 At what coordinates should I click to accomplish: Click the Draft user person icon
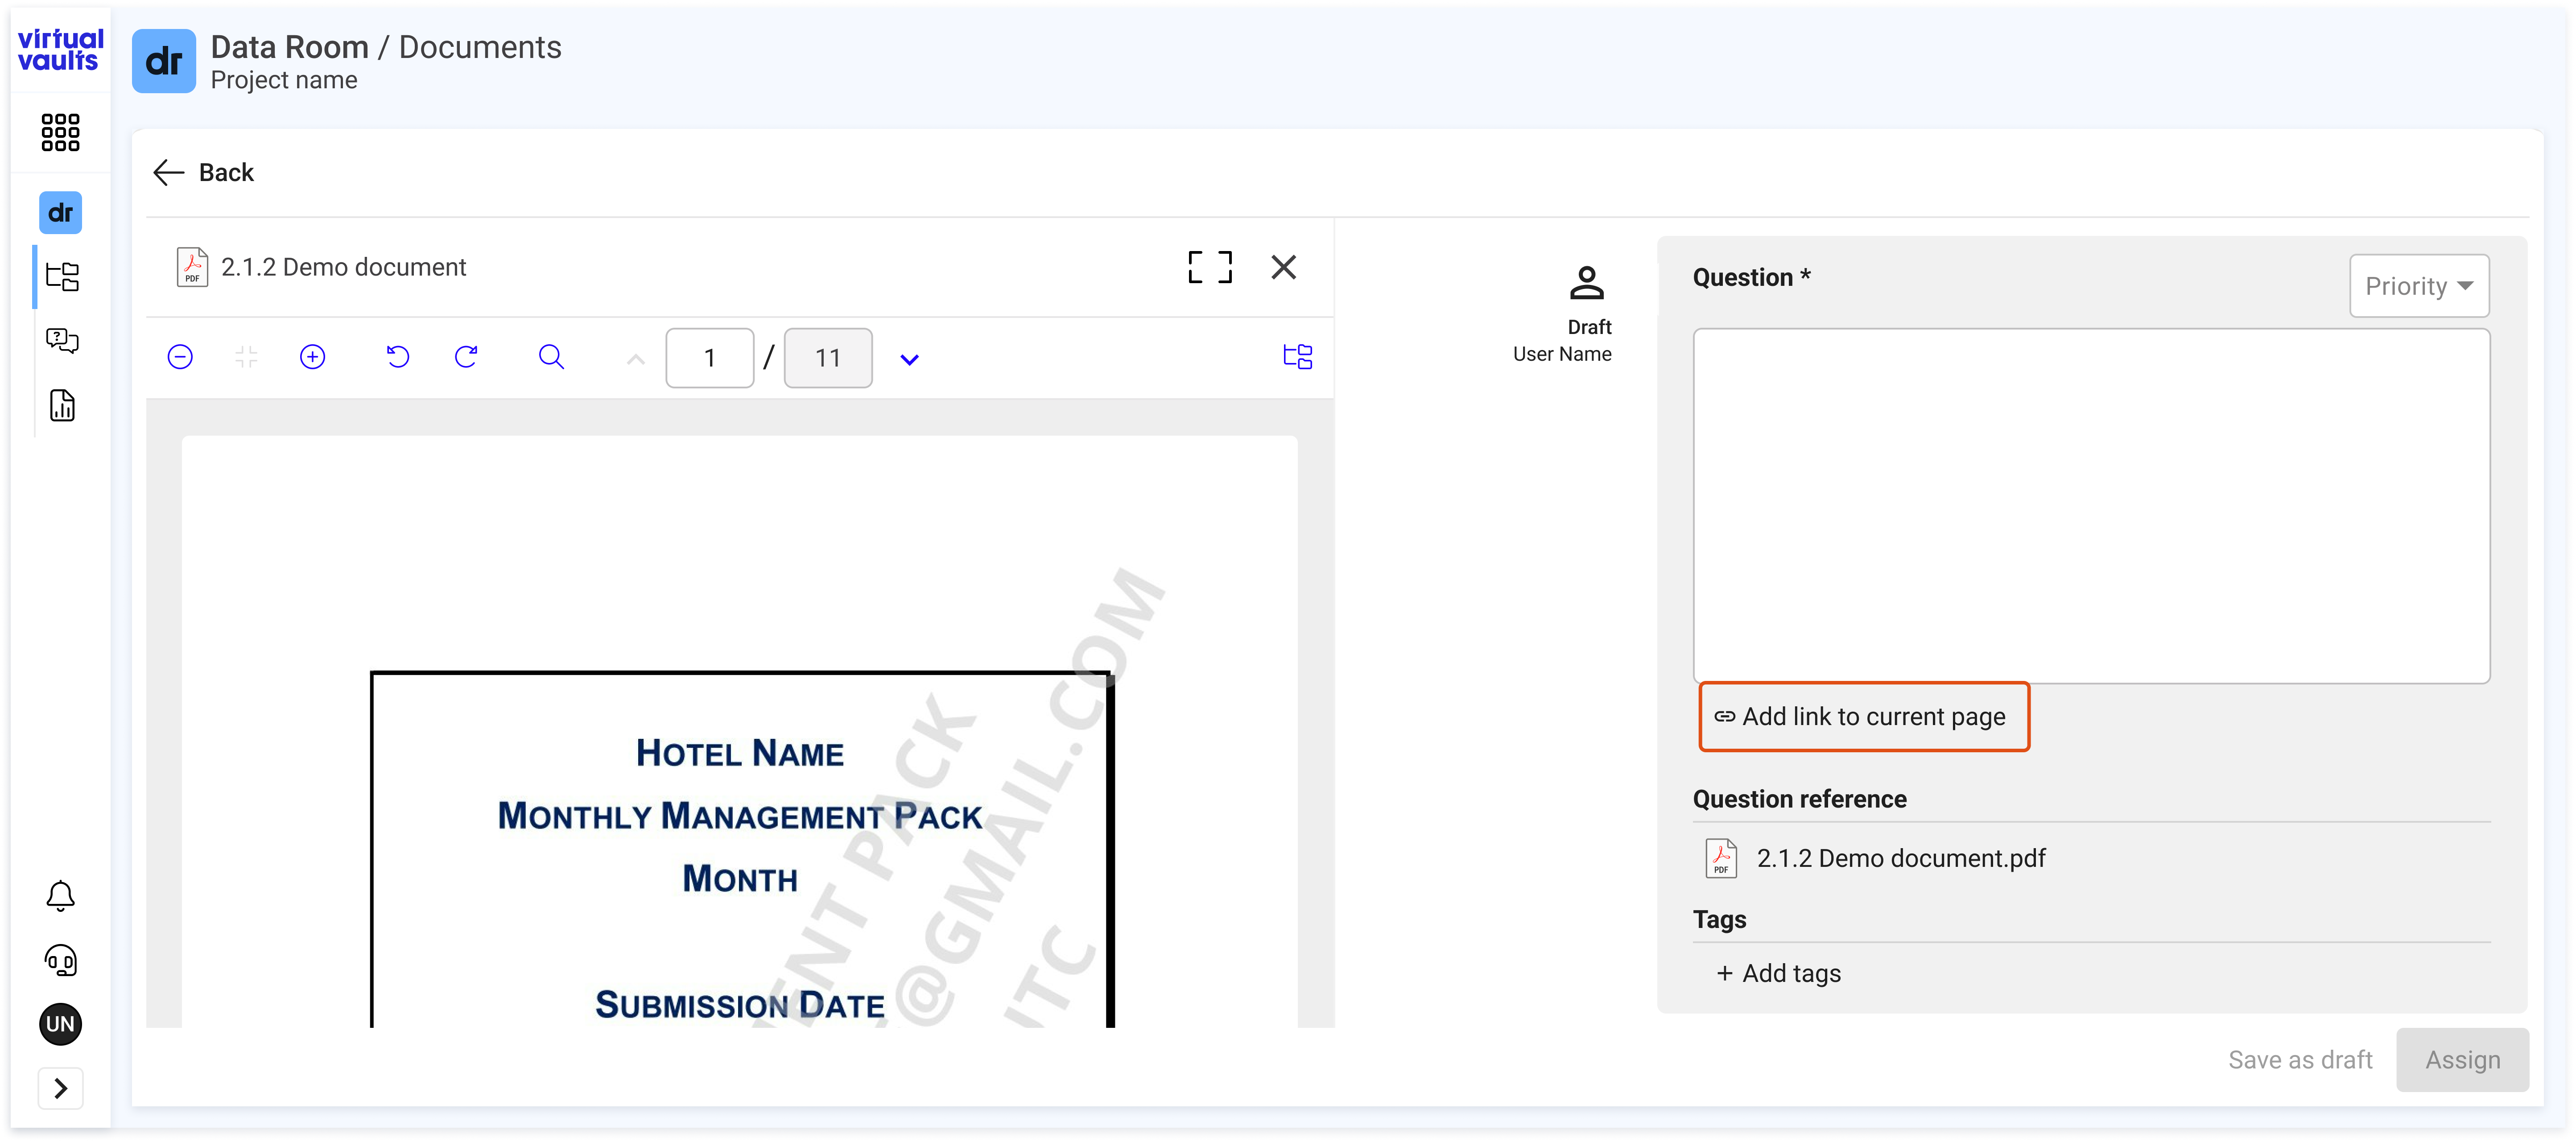1587,283
